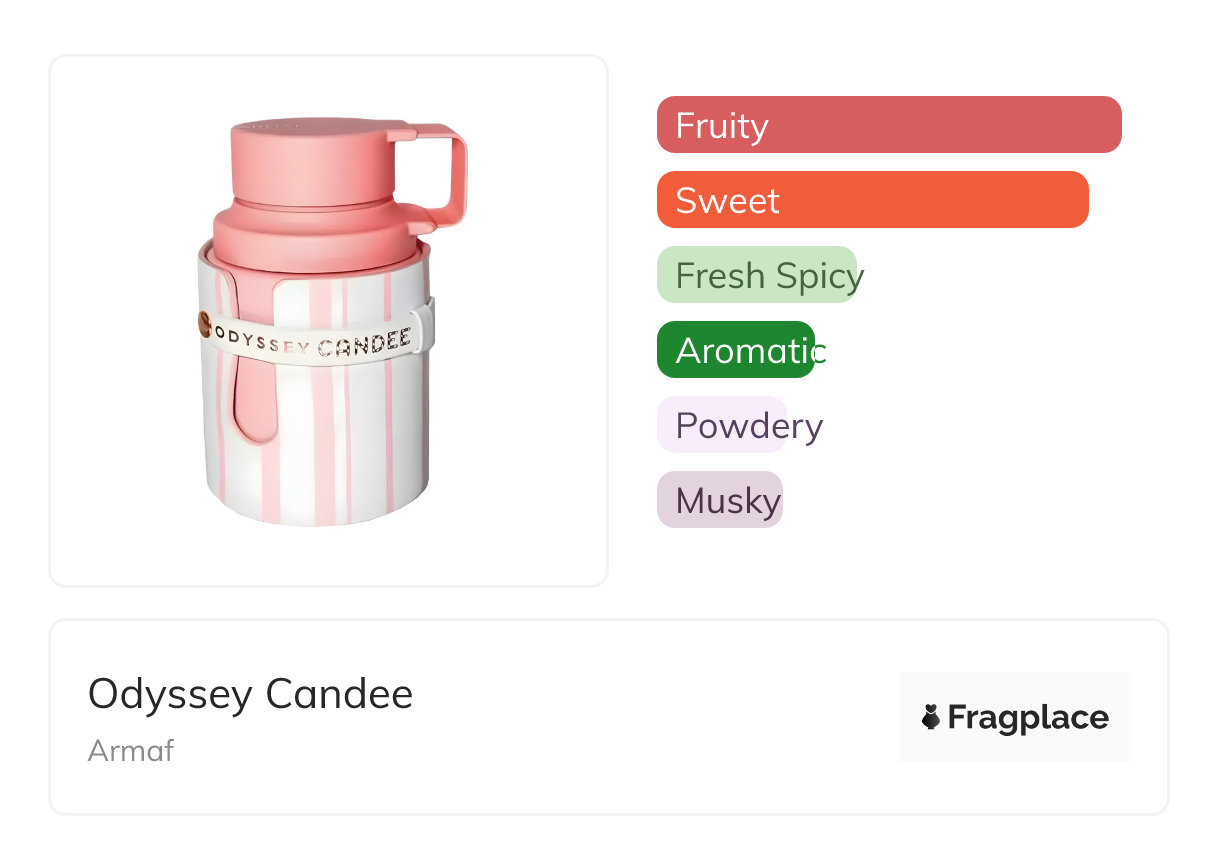
Task: Select the Sweet accord bar
Action: [872, 200]
